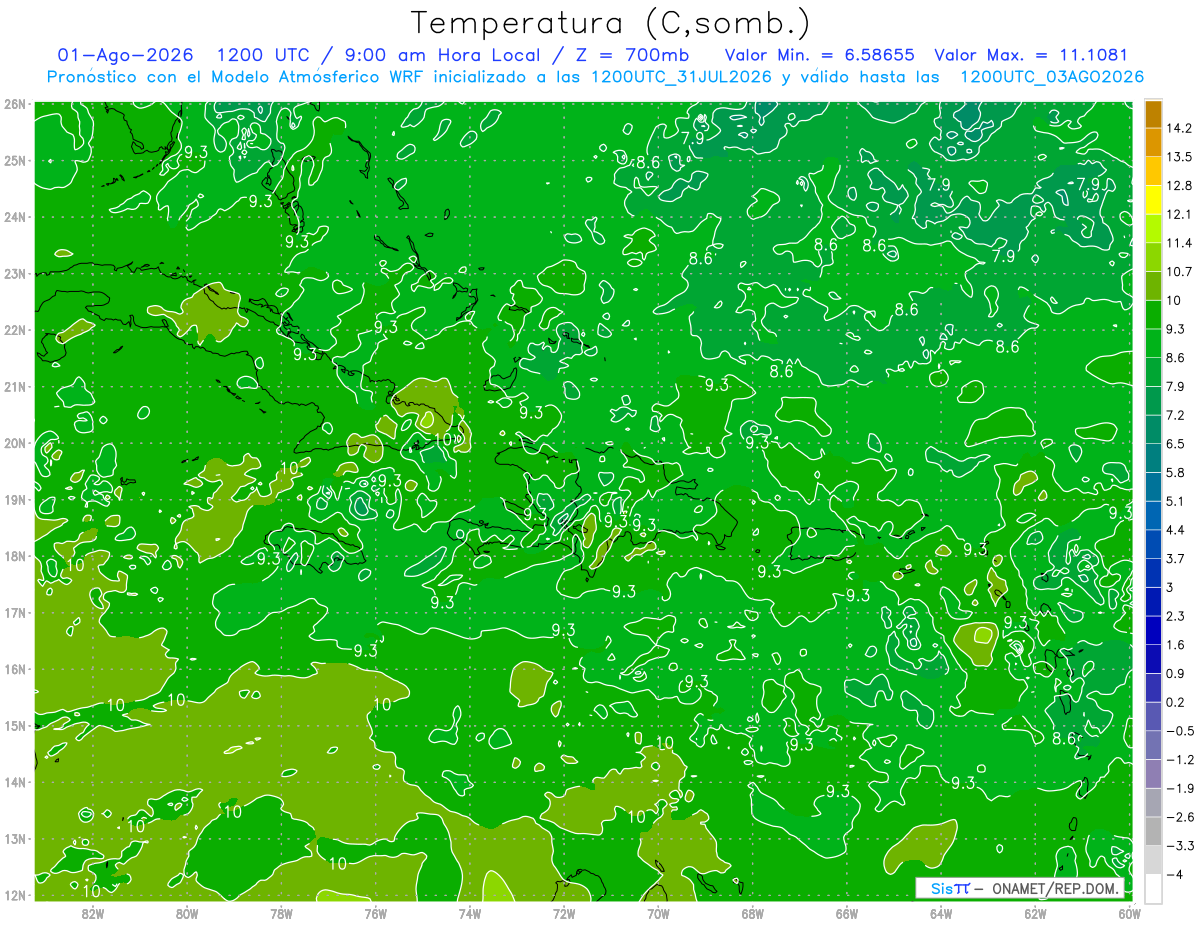Click the 5.8 colorbar label
Viewport: 1200px width, 927px height.
point(1175,473)
